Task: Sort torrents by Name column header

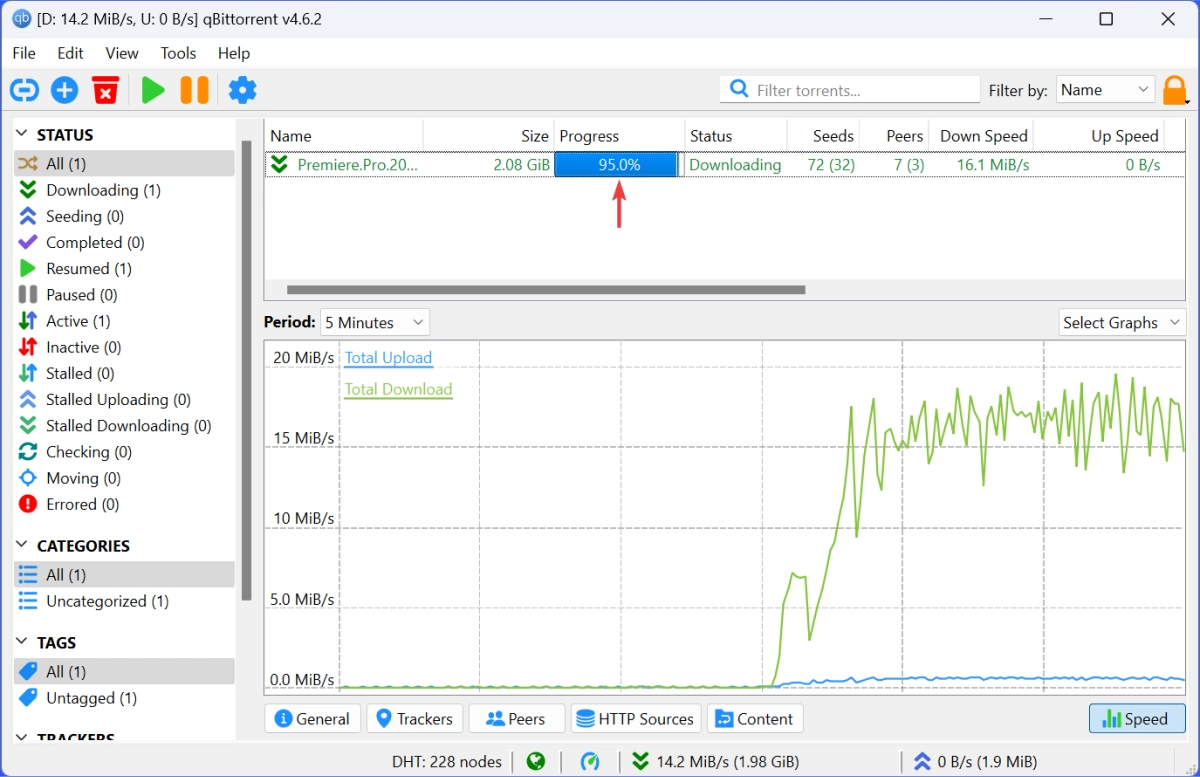Action: (344, 136)
